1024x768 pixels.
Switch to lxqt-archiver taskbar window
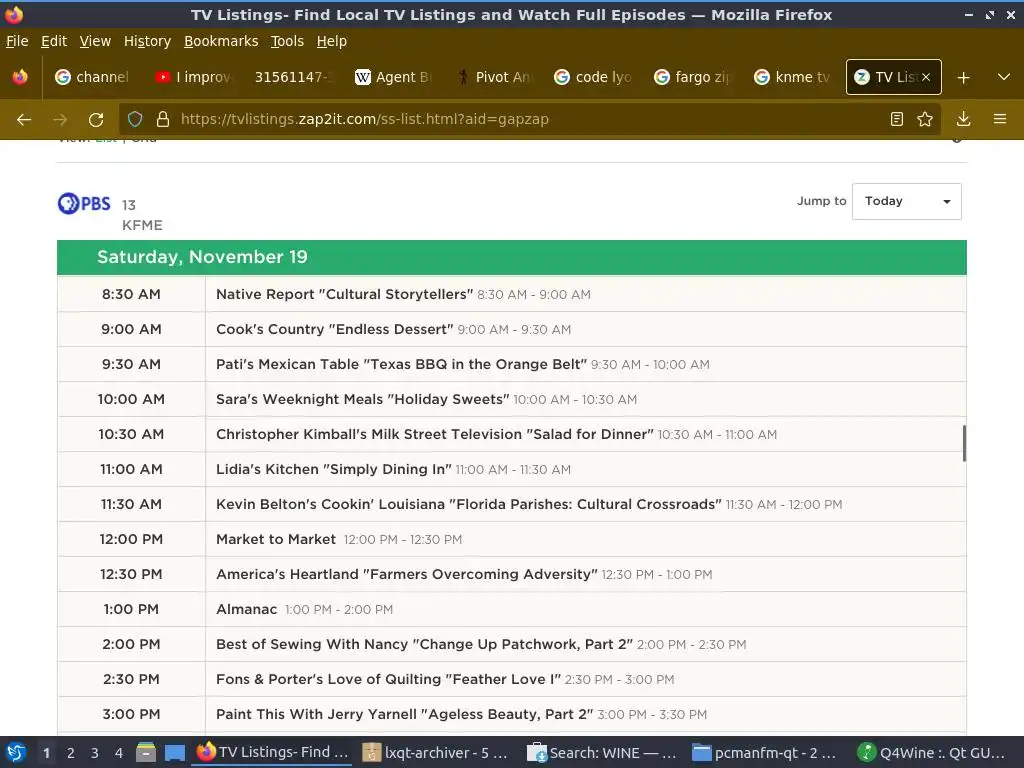tap(436, 752)
